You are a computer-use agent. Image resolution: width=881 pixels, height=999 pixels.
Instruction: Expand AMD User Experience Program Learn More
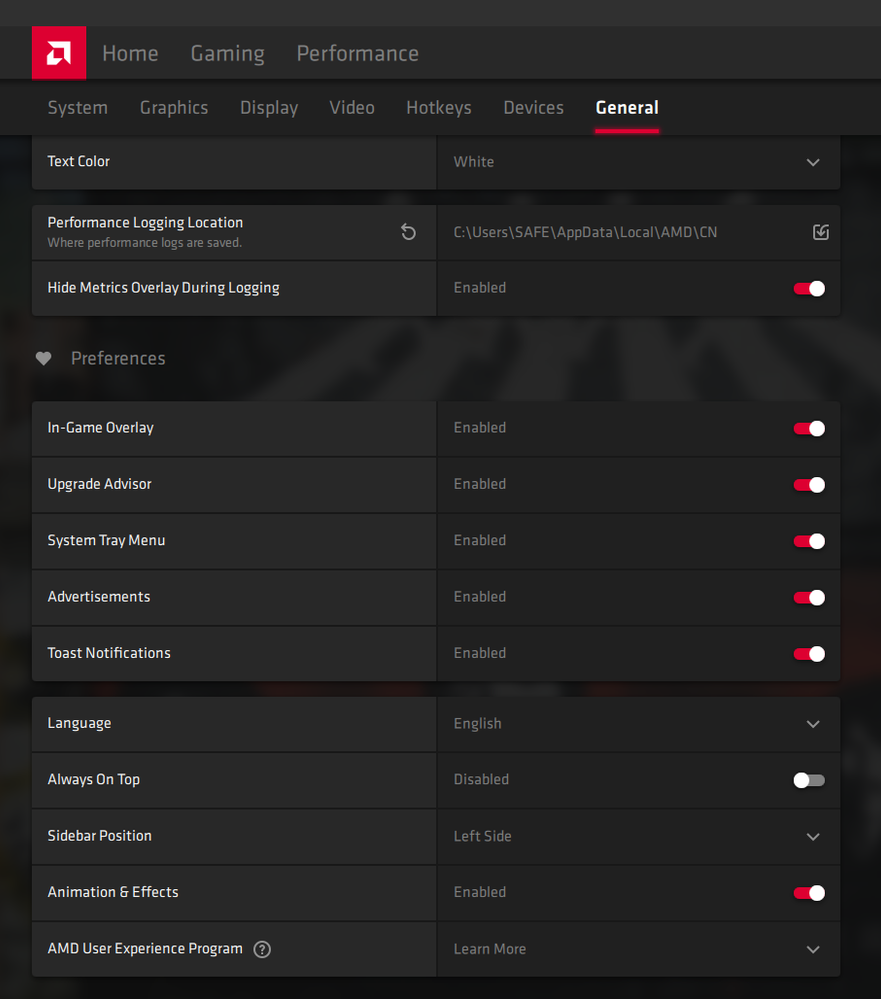[x=638, y=949]
